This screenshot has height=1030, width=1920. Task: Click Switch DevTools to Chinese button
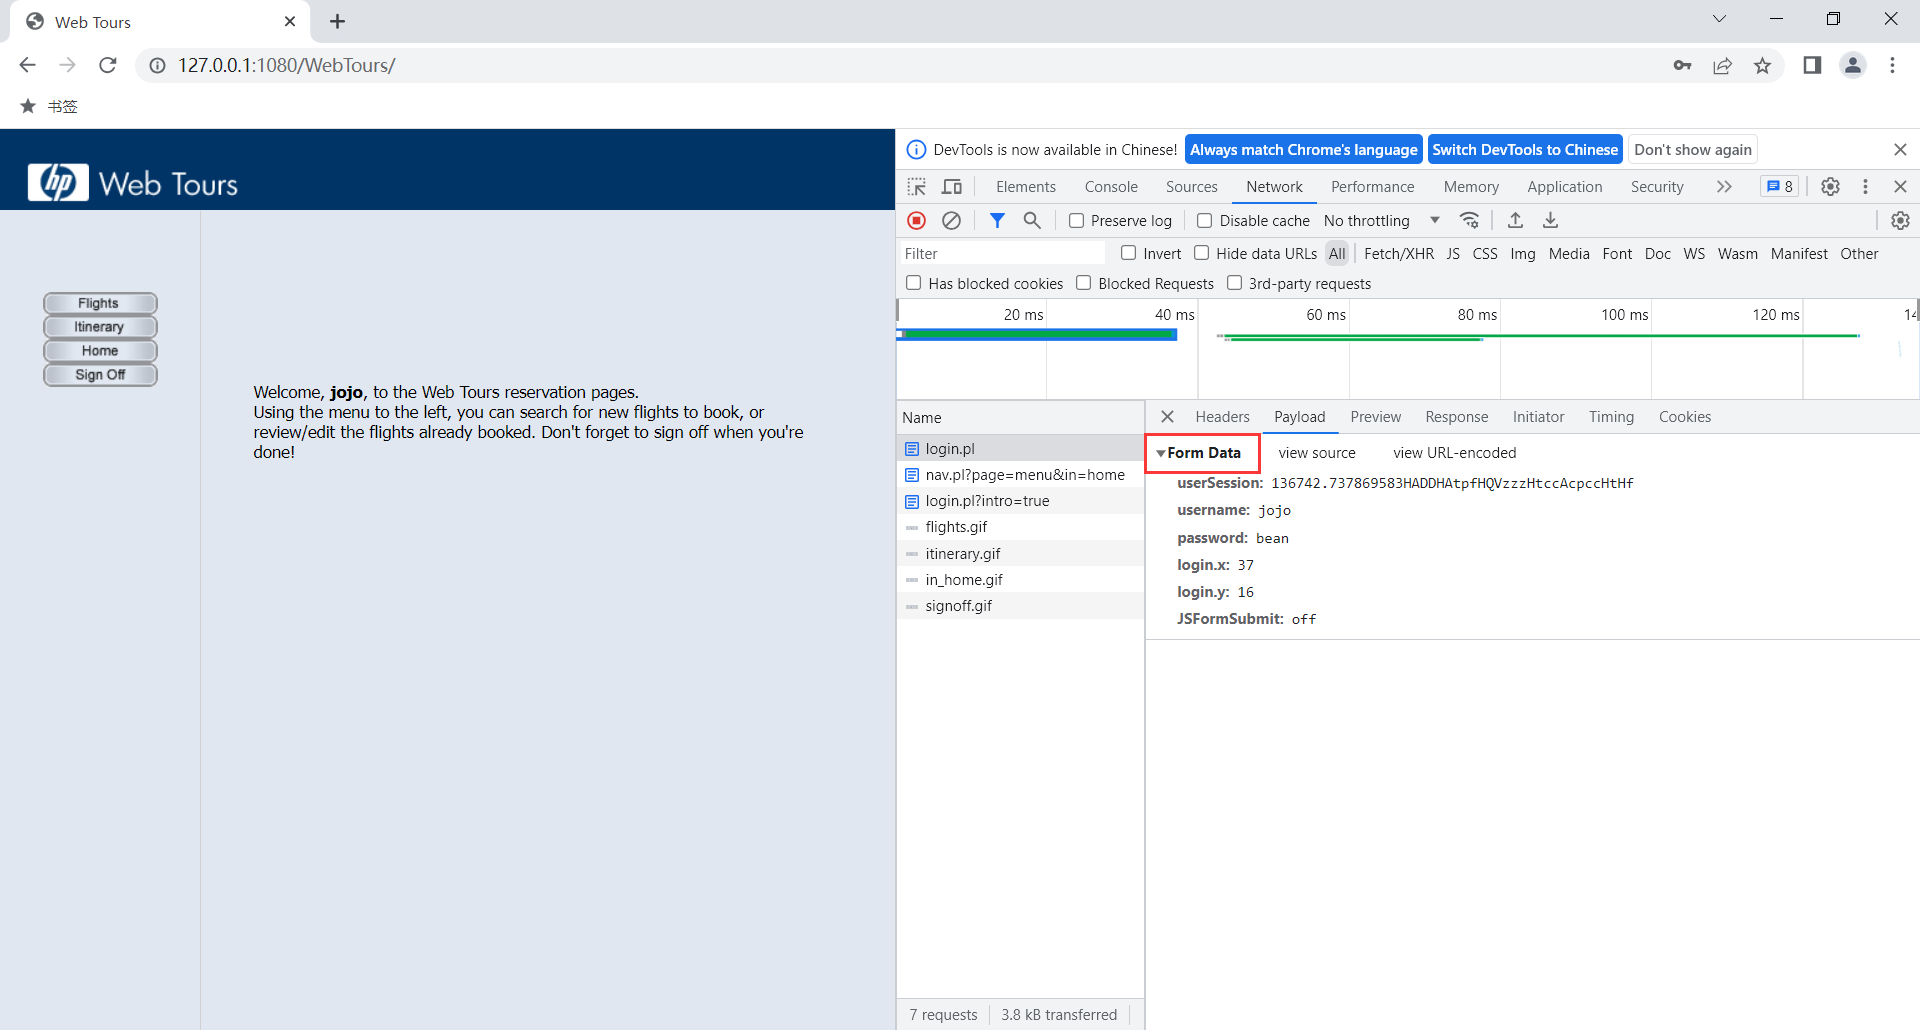[1525, 150]
